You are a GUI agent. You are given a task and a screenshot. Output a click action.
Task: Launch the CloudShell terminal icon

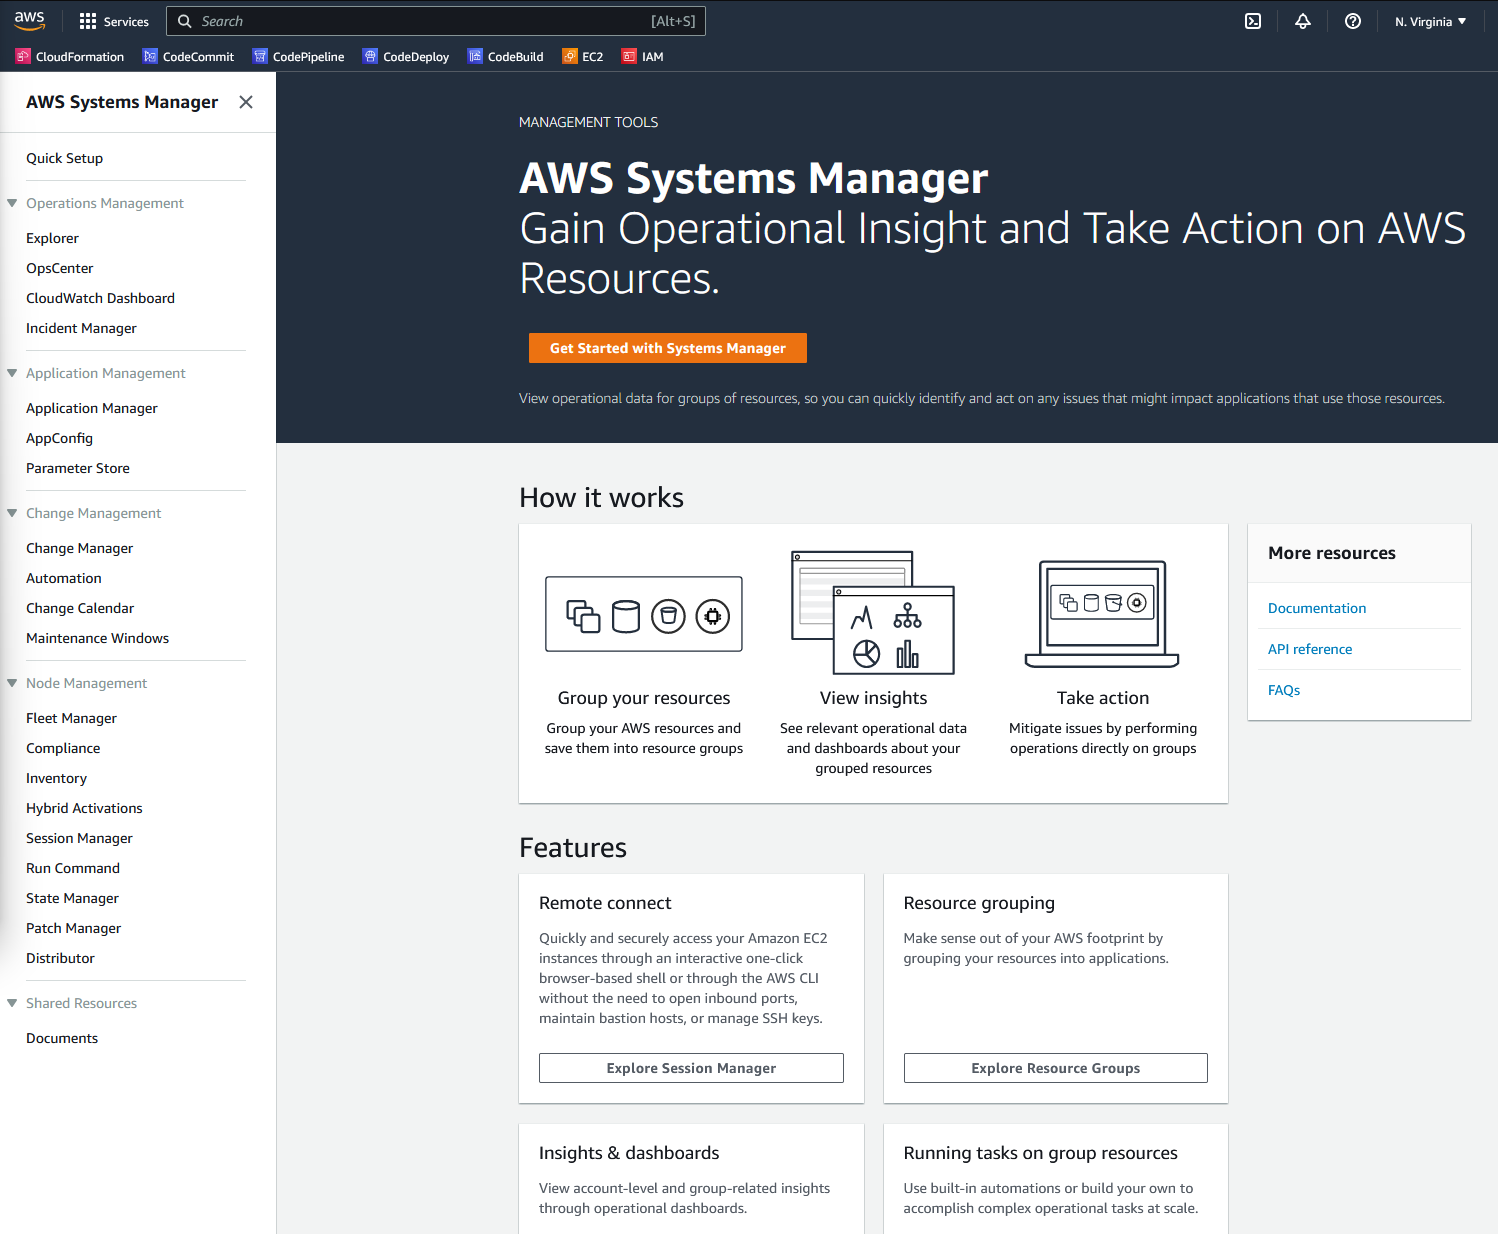1253,21
